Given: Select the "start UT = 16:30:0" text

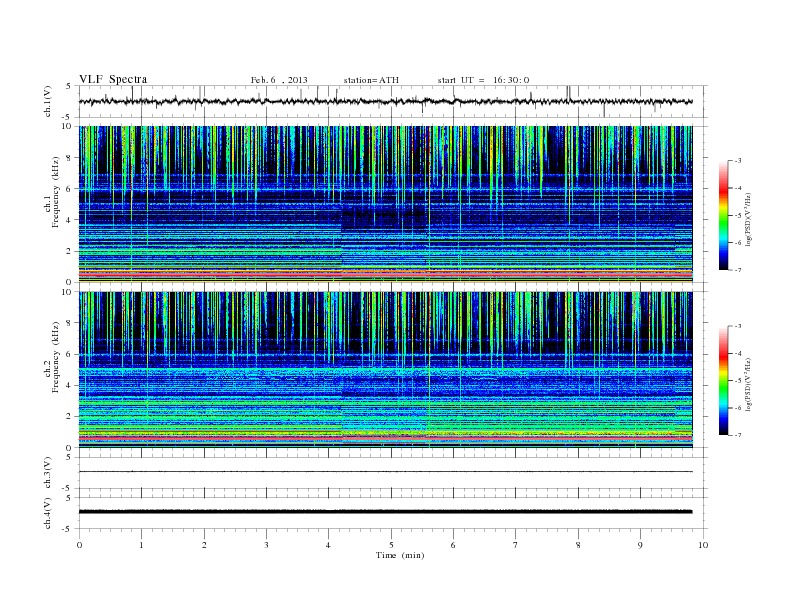Looking at the screenshot, I should (483, 80).
